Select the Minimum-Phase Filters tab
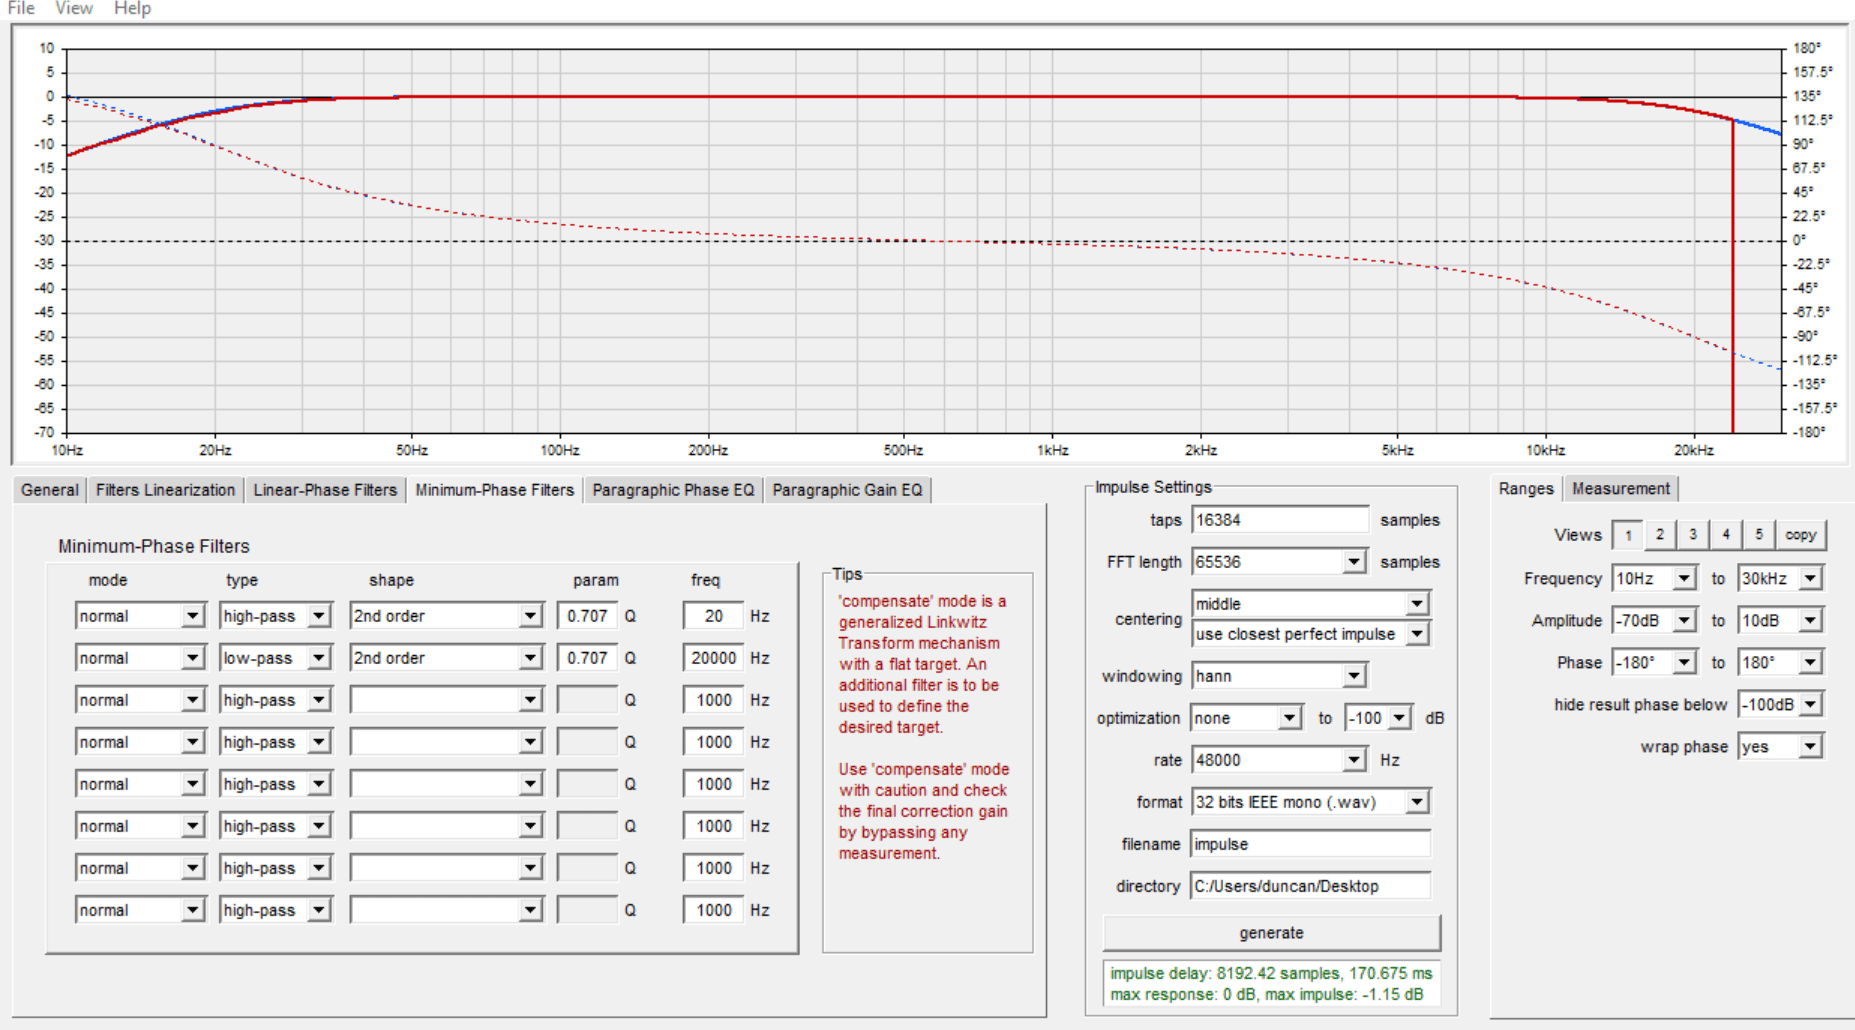The height and width of the screenshot is (1030, 1855). click(x=495, y=490)
